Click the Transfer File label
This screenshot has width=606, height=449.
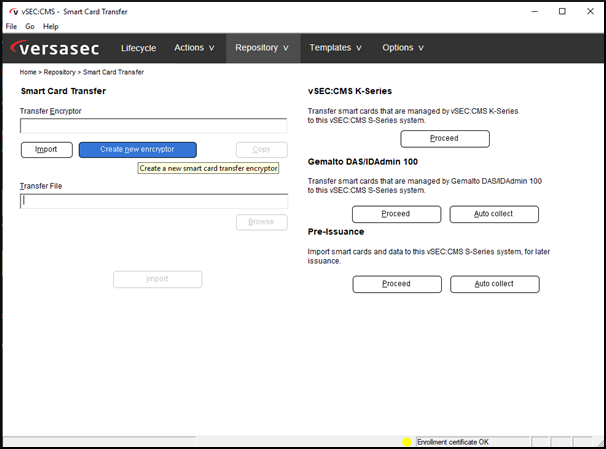(x=41, y=186)
